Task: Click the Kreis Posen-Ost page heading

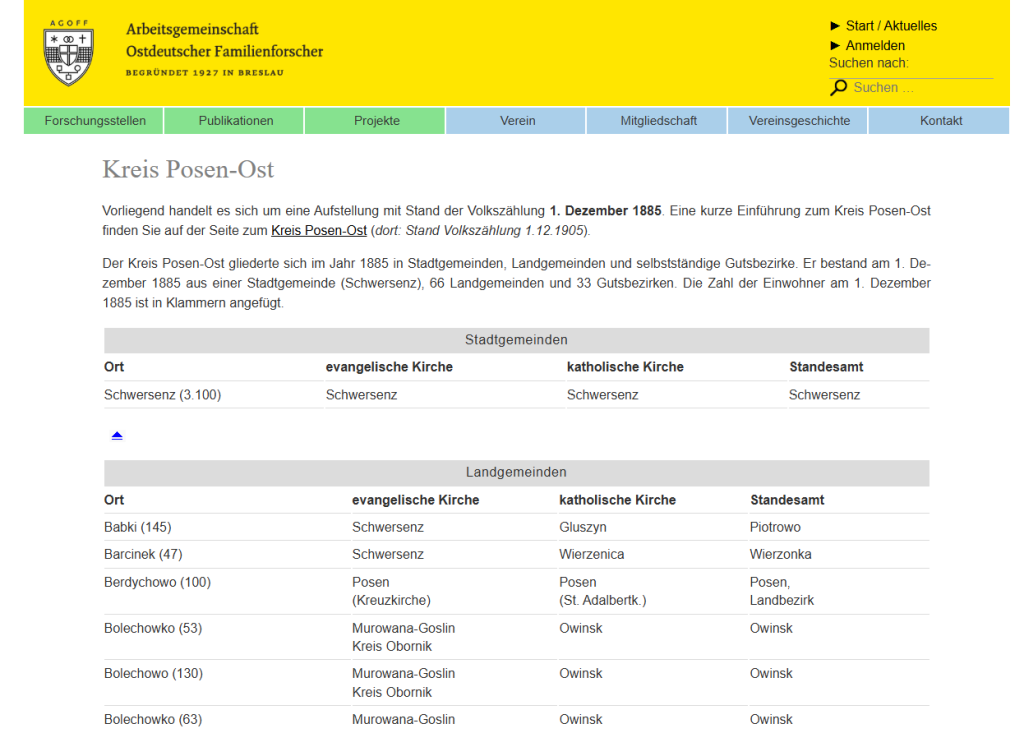Action: [x=188, y=169]
